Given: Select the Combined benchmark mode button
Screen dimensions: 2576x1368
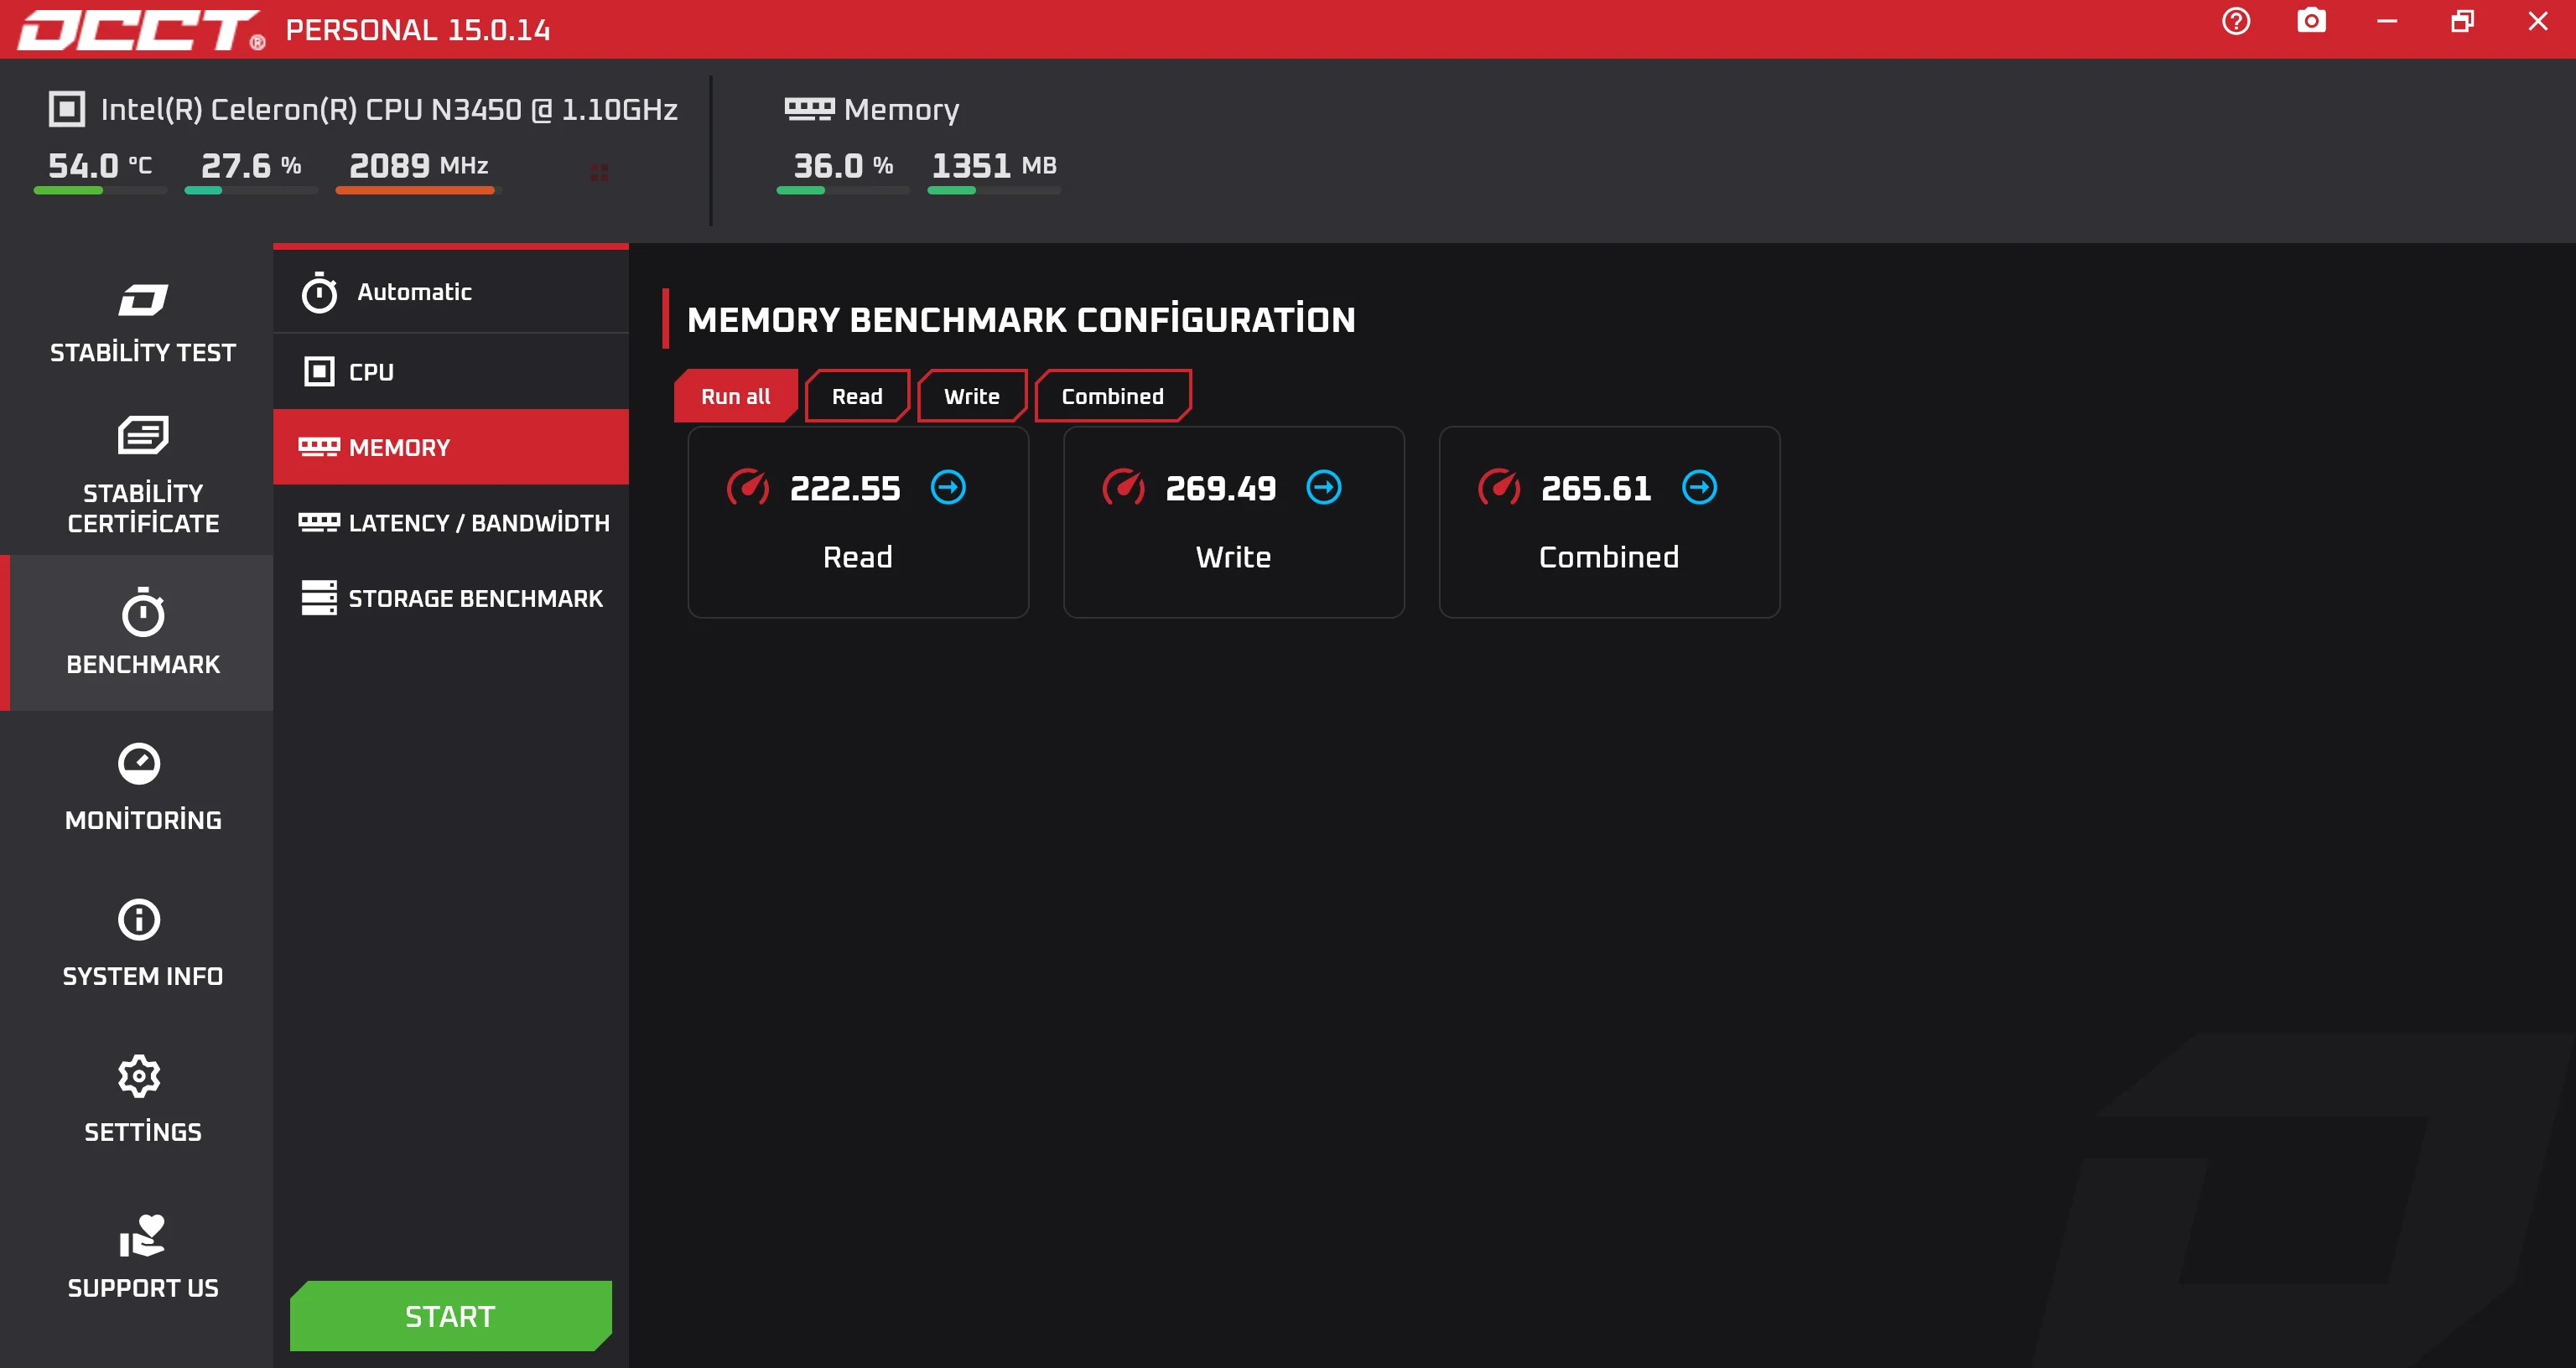Looking at the screenshot, I should pos(1112,396).
